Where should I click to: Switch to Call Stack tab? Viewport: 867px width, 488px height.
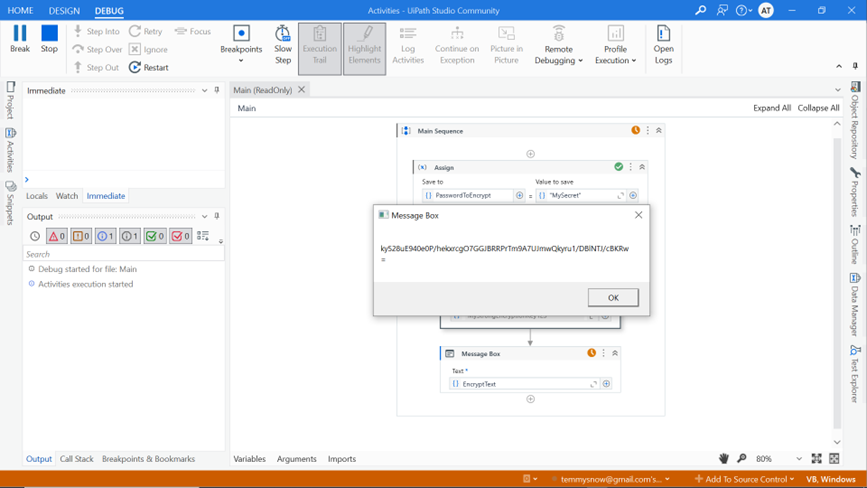point(76,459)
